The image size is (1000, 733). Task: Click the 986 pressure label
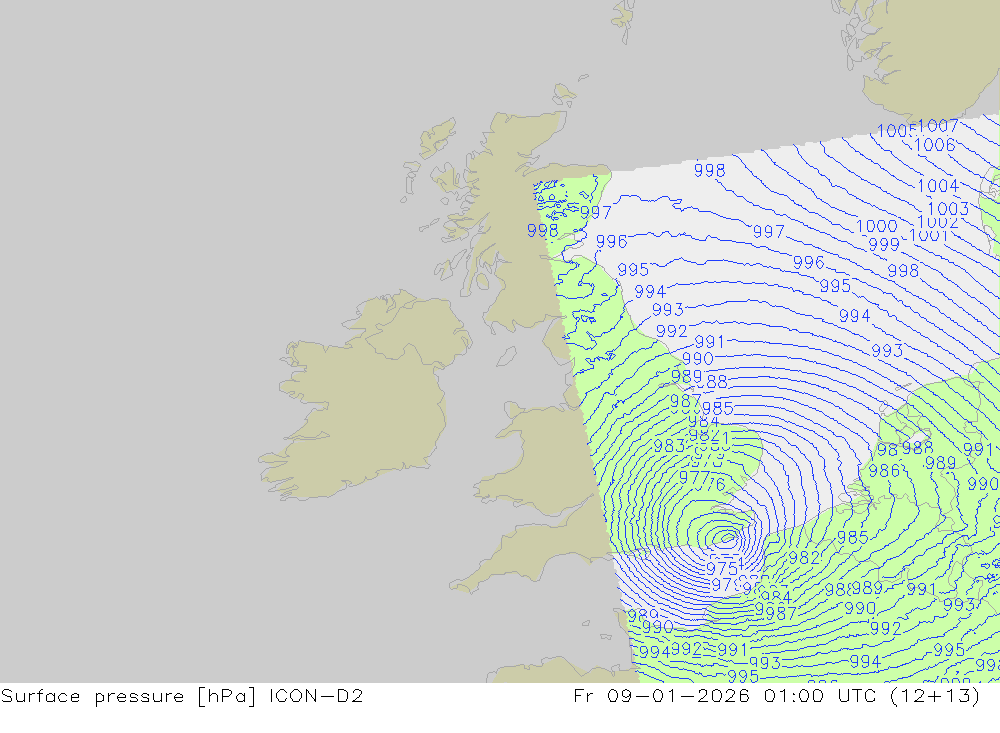coord(884,471)
